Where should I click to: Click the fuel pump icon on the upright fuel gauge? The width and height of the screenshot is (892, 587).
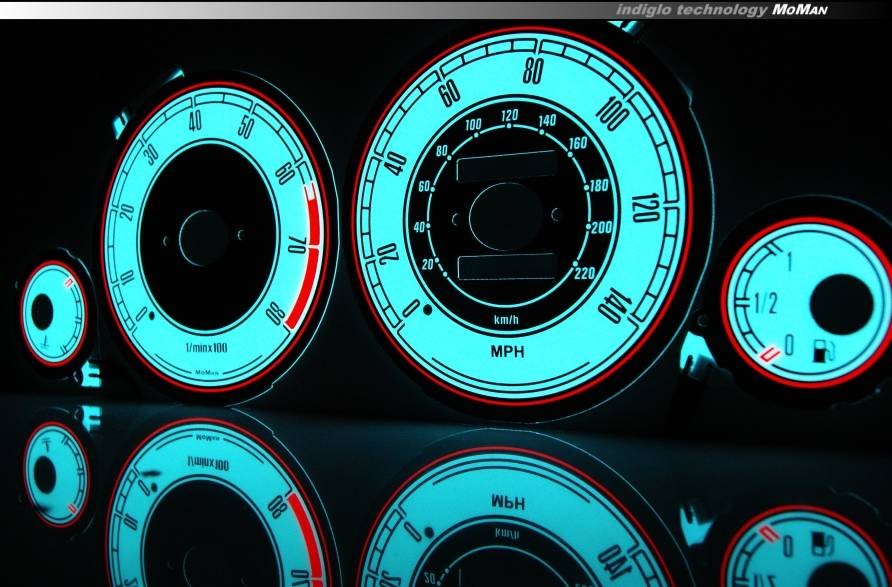[x=824, y=351]
